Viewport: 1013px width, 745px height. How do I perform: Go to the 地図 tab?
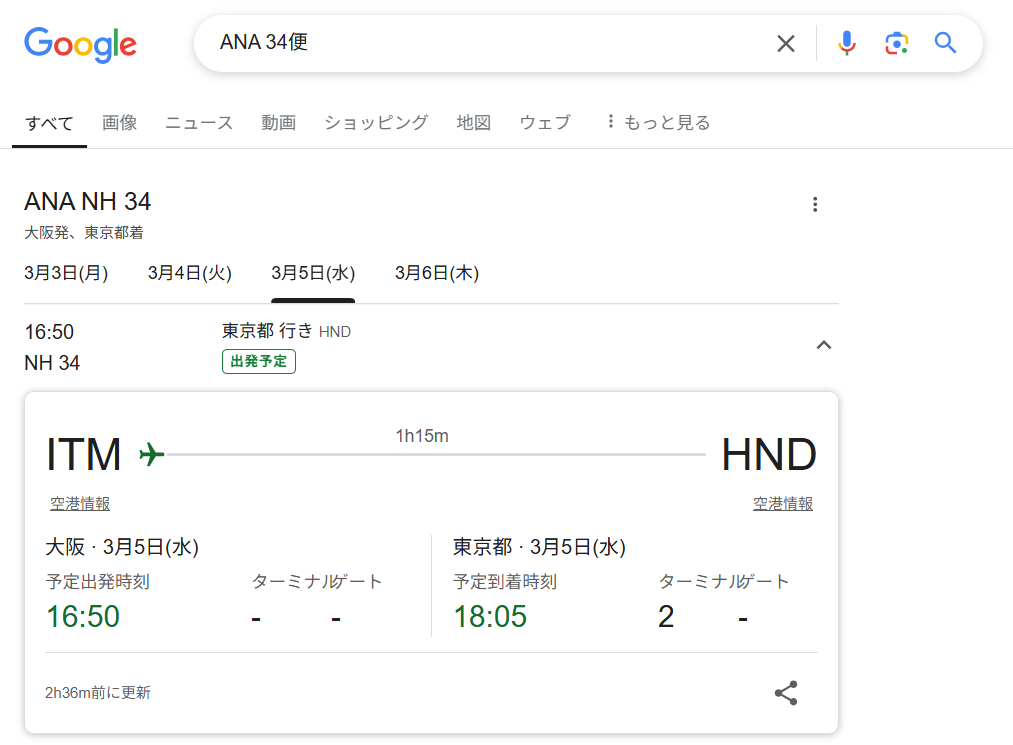pos(474,123)
